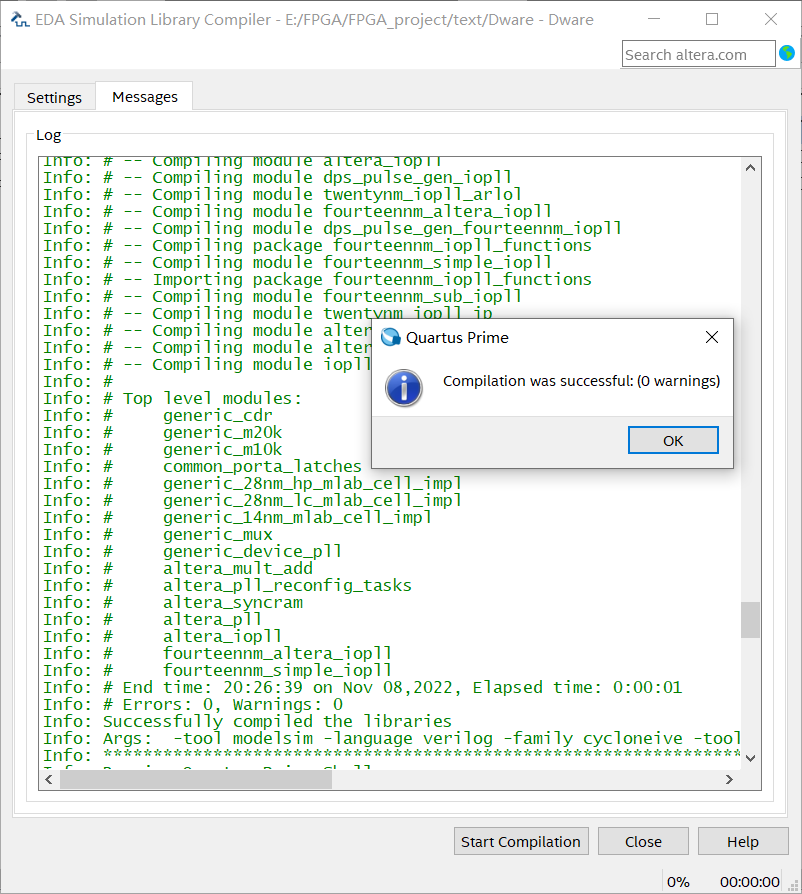Click the EDA Simulation Library Compiler title icon

(x=20, y=19)
